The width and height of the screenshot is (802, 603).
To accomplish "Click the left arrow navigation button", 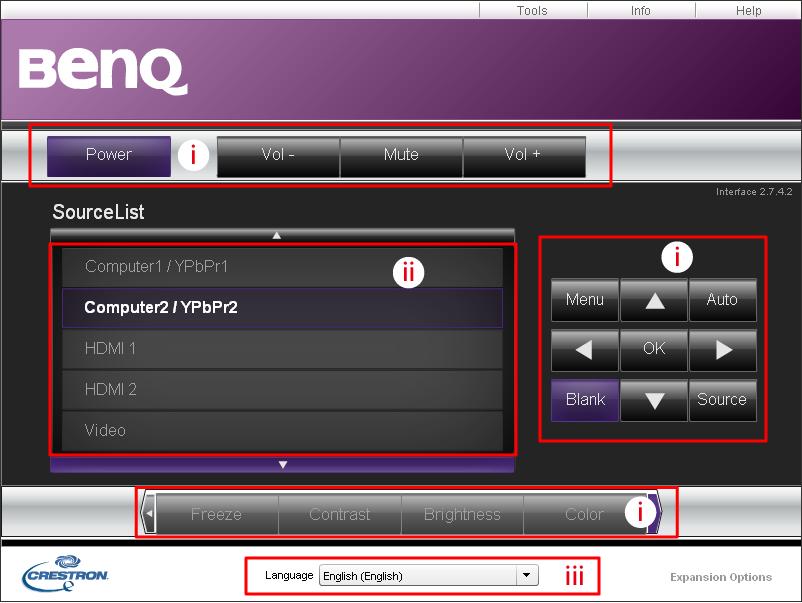I will (585, 350).
